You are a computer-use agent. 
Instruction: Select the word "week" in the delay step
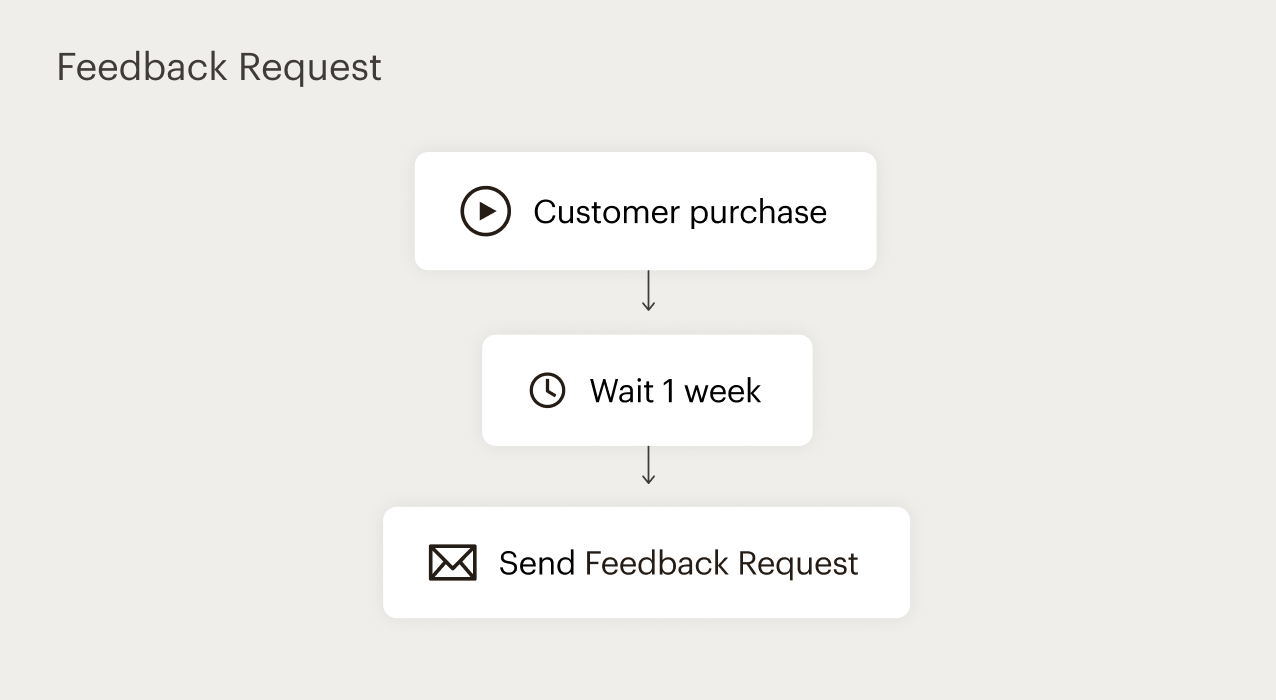pyautogui.click(x=723, y=391)
